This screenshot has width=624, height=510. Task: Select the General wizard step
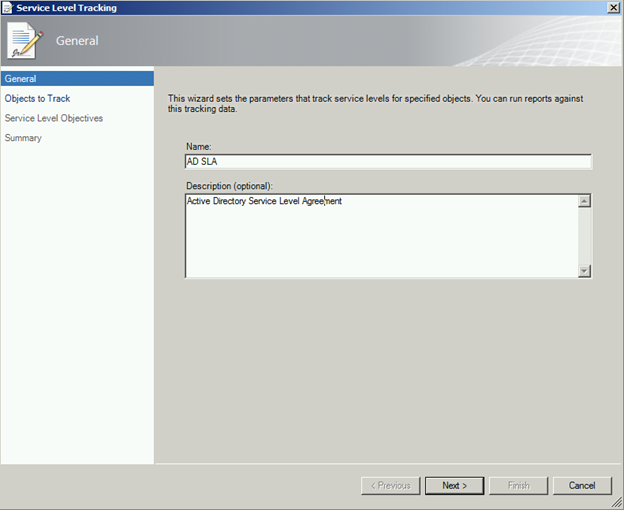coord(77,79)
